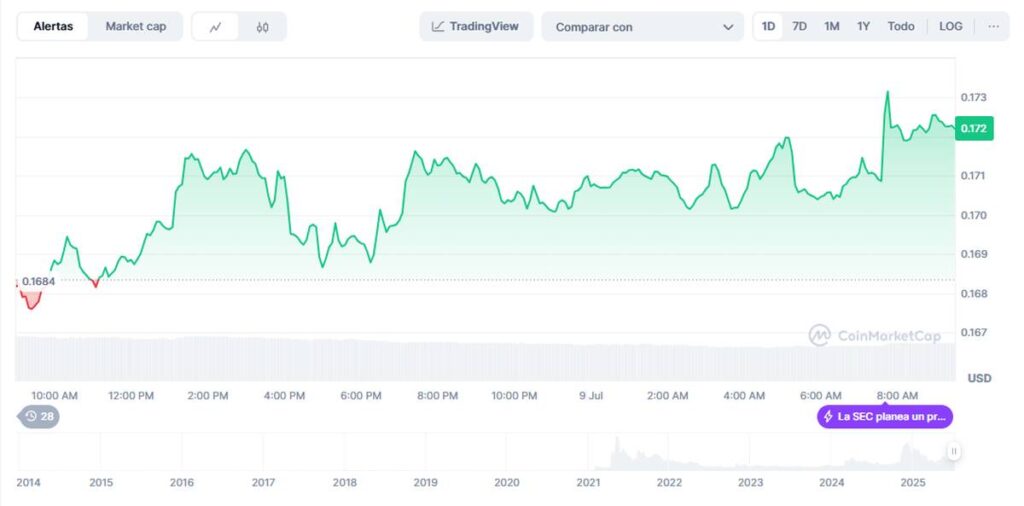Select the 1M time range
The height and width of the screenshot is (506, 1024).
coord(831,27)
